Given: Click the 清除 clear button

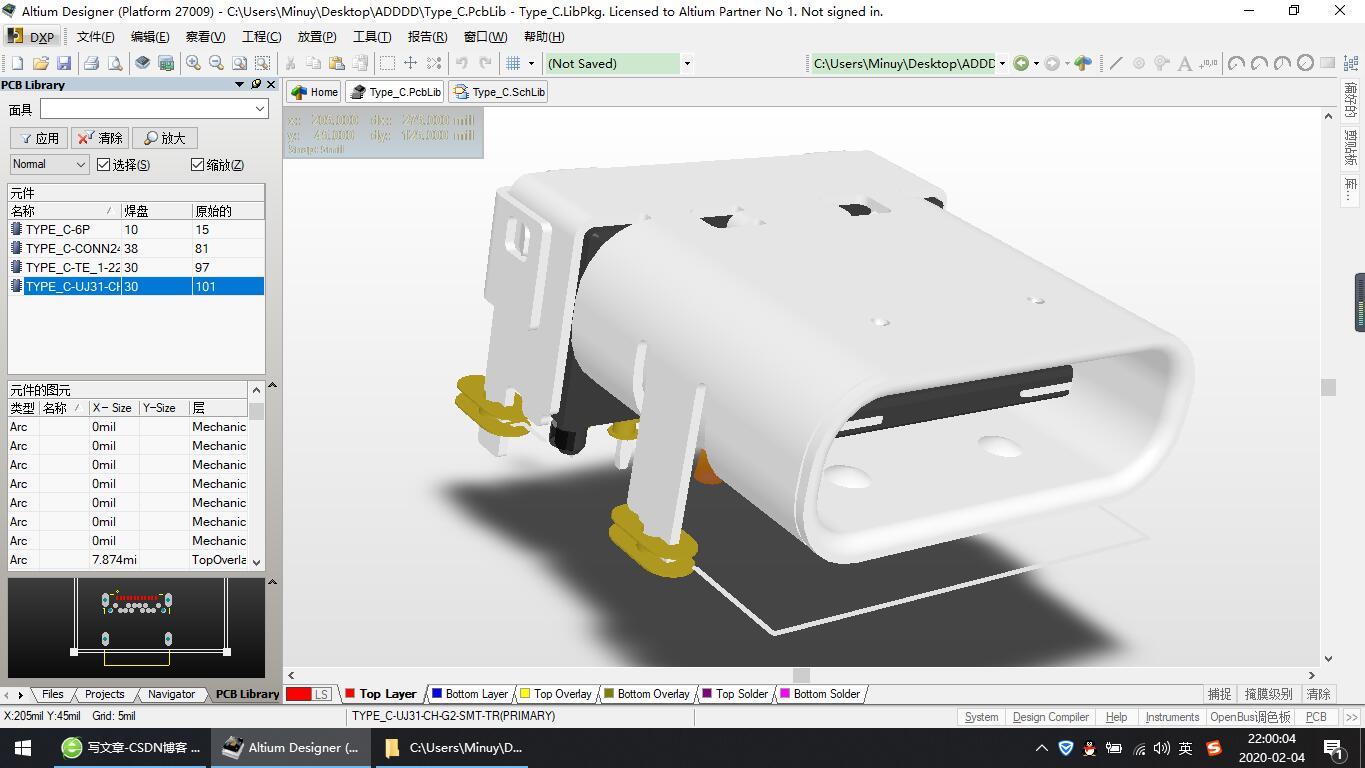Looking at the screenshot, I should (100, 138).
